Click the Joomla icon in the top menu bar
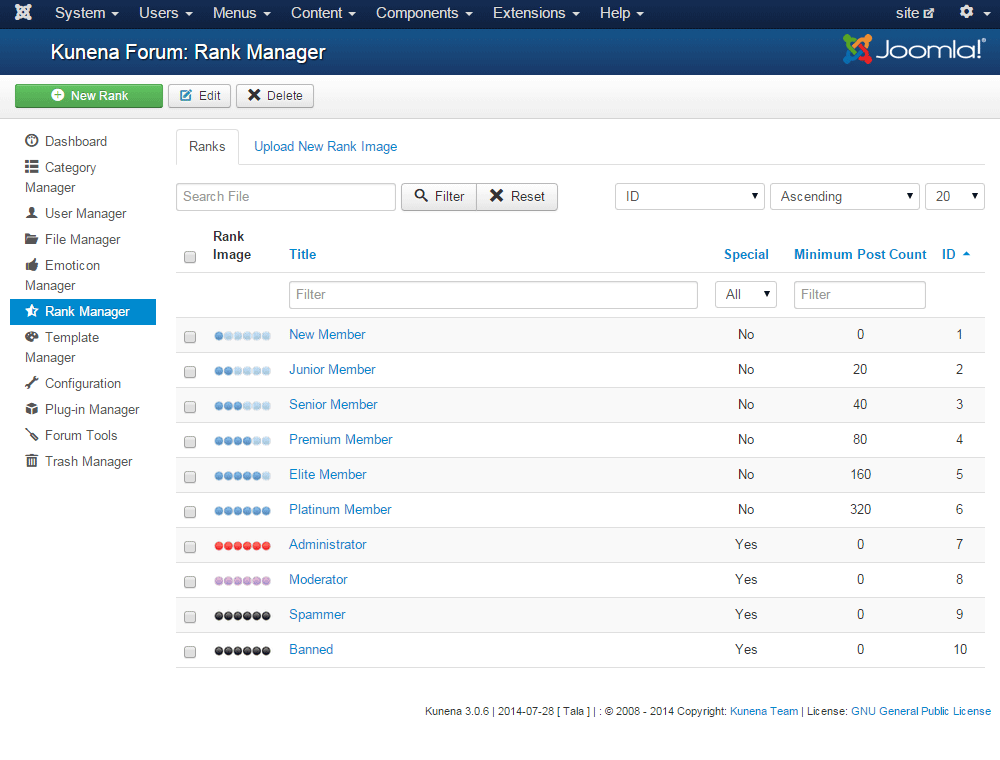Screen dimensions: 1000x760 point(24,13)
